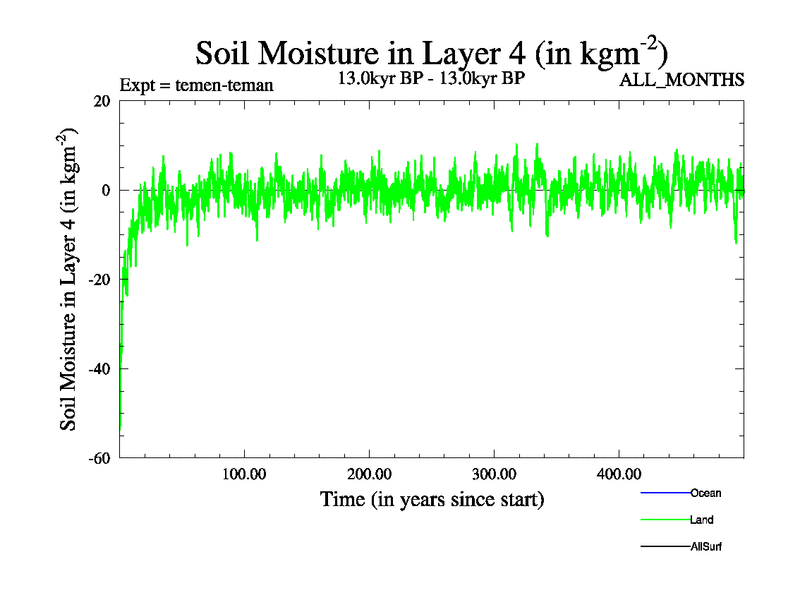Click the green Land legend line
Screen dimensions: 800x600
point(665,520)
